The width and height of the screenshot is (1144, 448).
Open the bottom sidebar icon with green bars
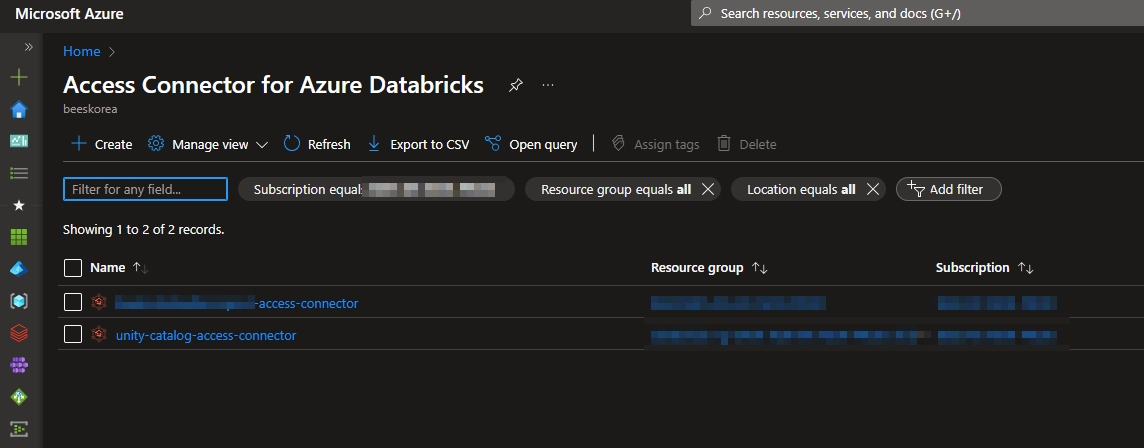[x=19, y=428]
